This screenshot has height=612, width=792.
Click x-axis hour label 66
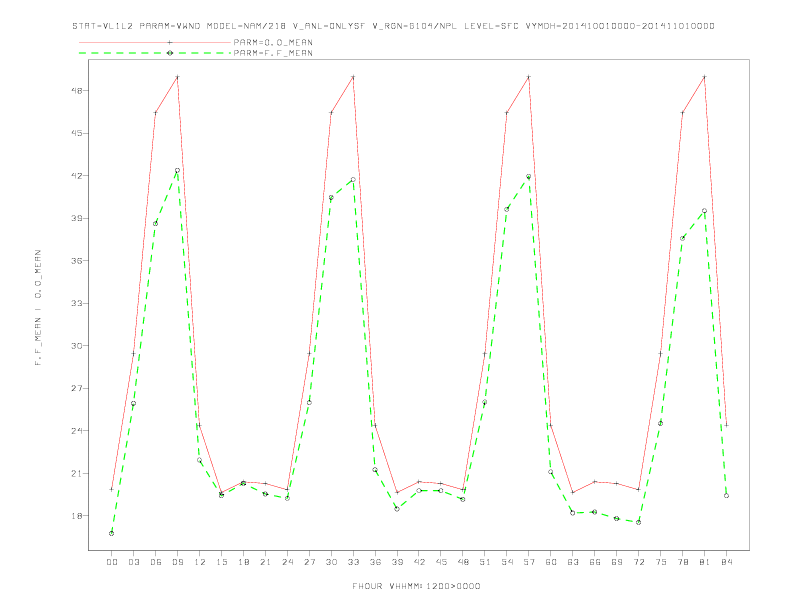[595, 562]
